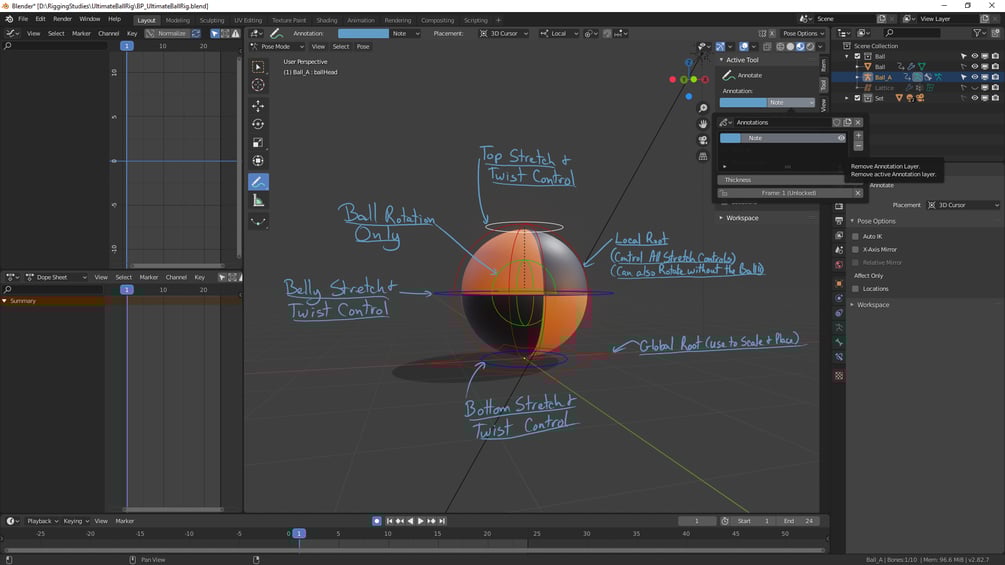1005x565 pixels.
Task: Click the Note layer color swatch in Annotations
Action: [x=730, y=138]
